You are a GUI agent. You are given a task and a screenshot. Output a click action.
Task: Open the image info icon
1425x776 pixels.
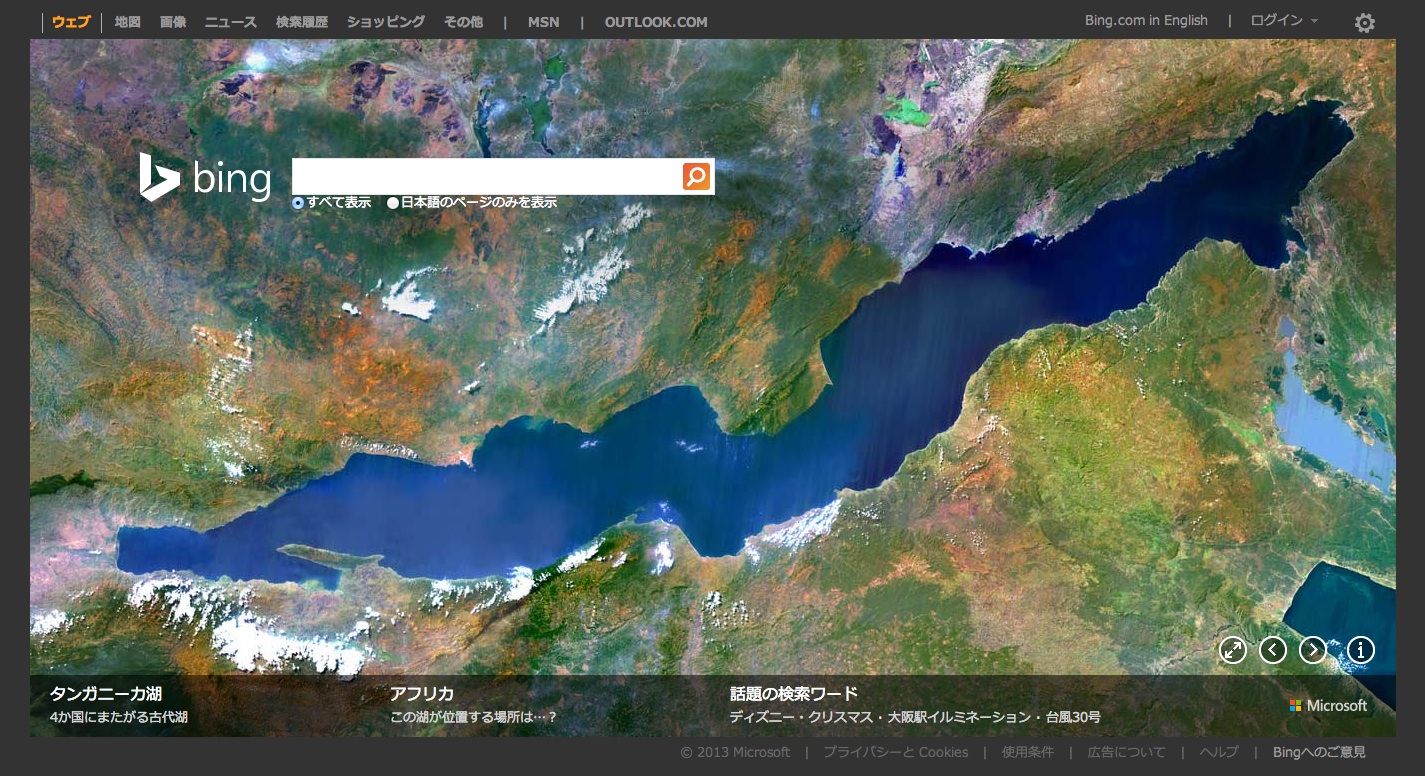click(1361, 650)
